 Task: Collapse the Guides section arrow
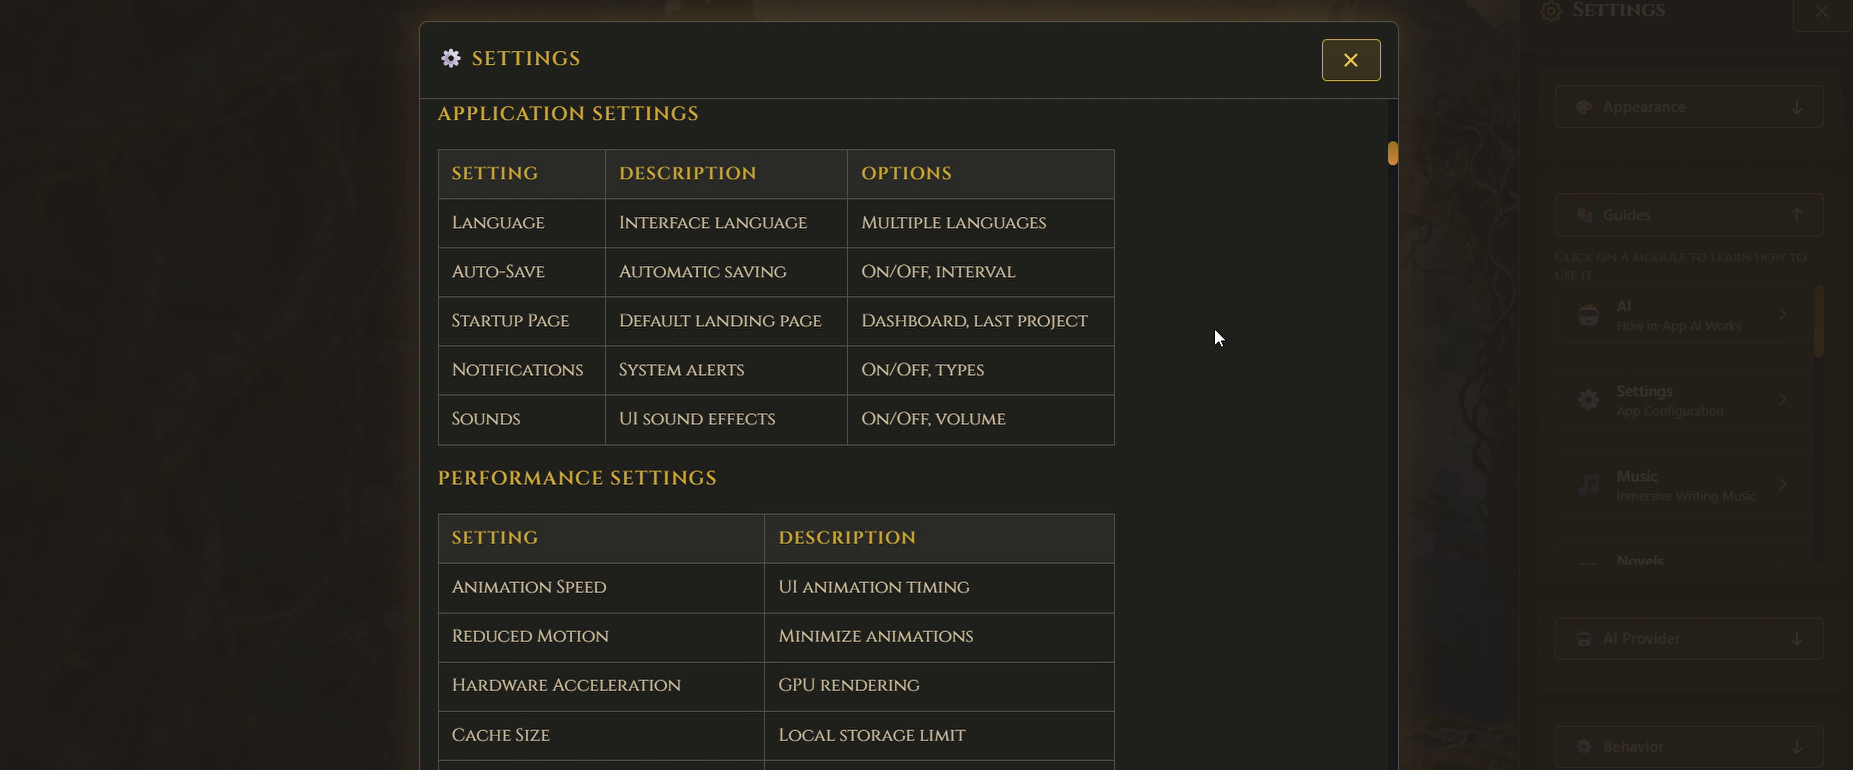(x=1797, y=215)
